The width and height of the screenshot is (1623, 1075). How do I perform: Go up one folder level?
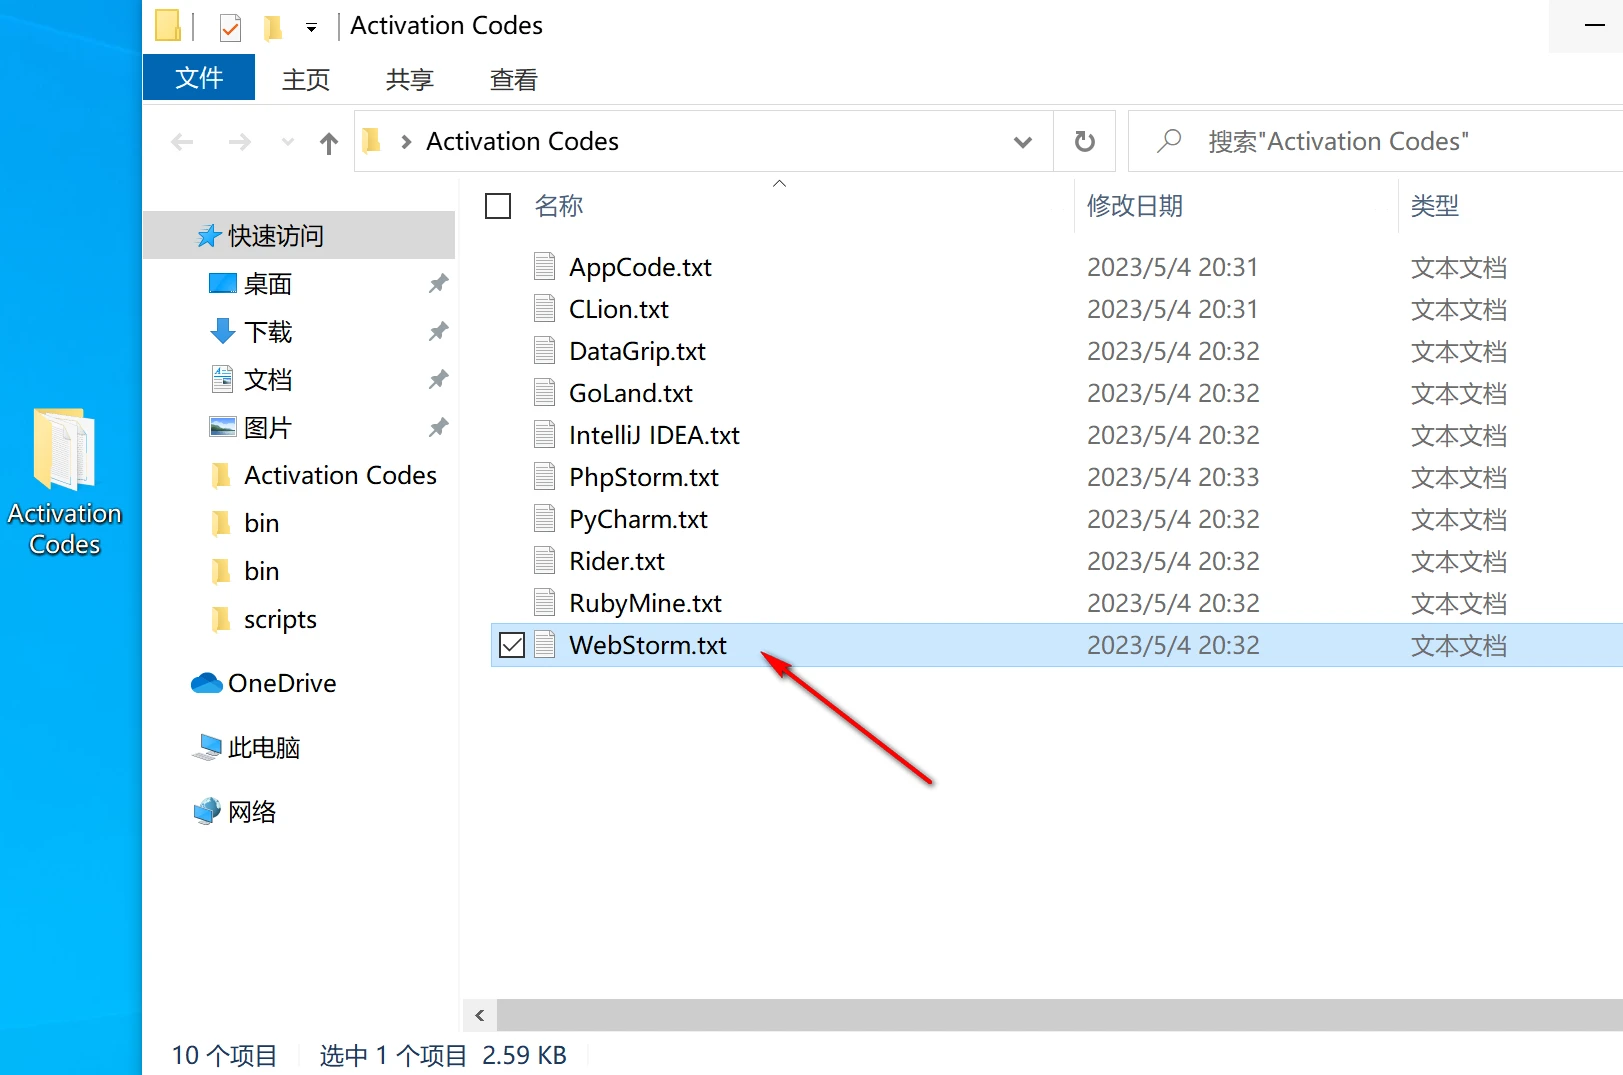(329, 143)
